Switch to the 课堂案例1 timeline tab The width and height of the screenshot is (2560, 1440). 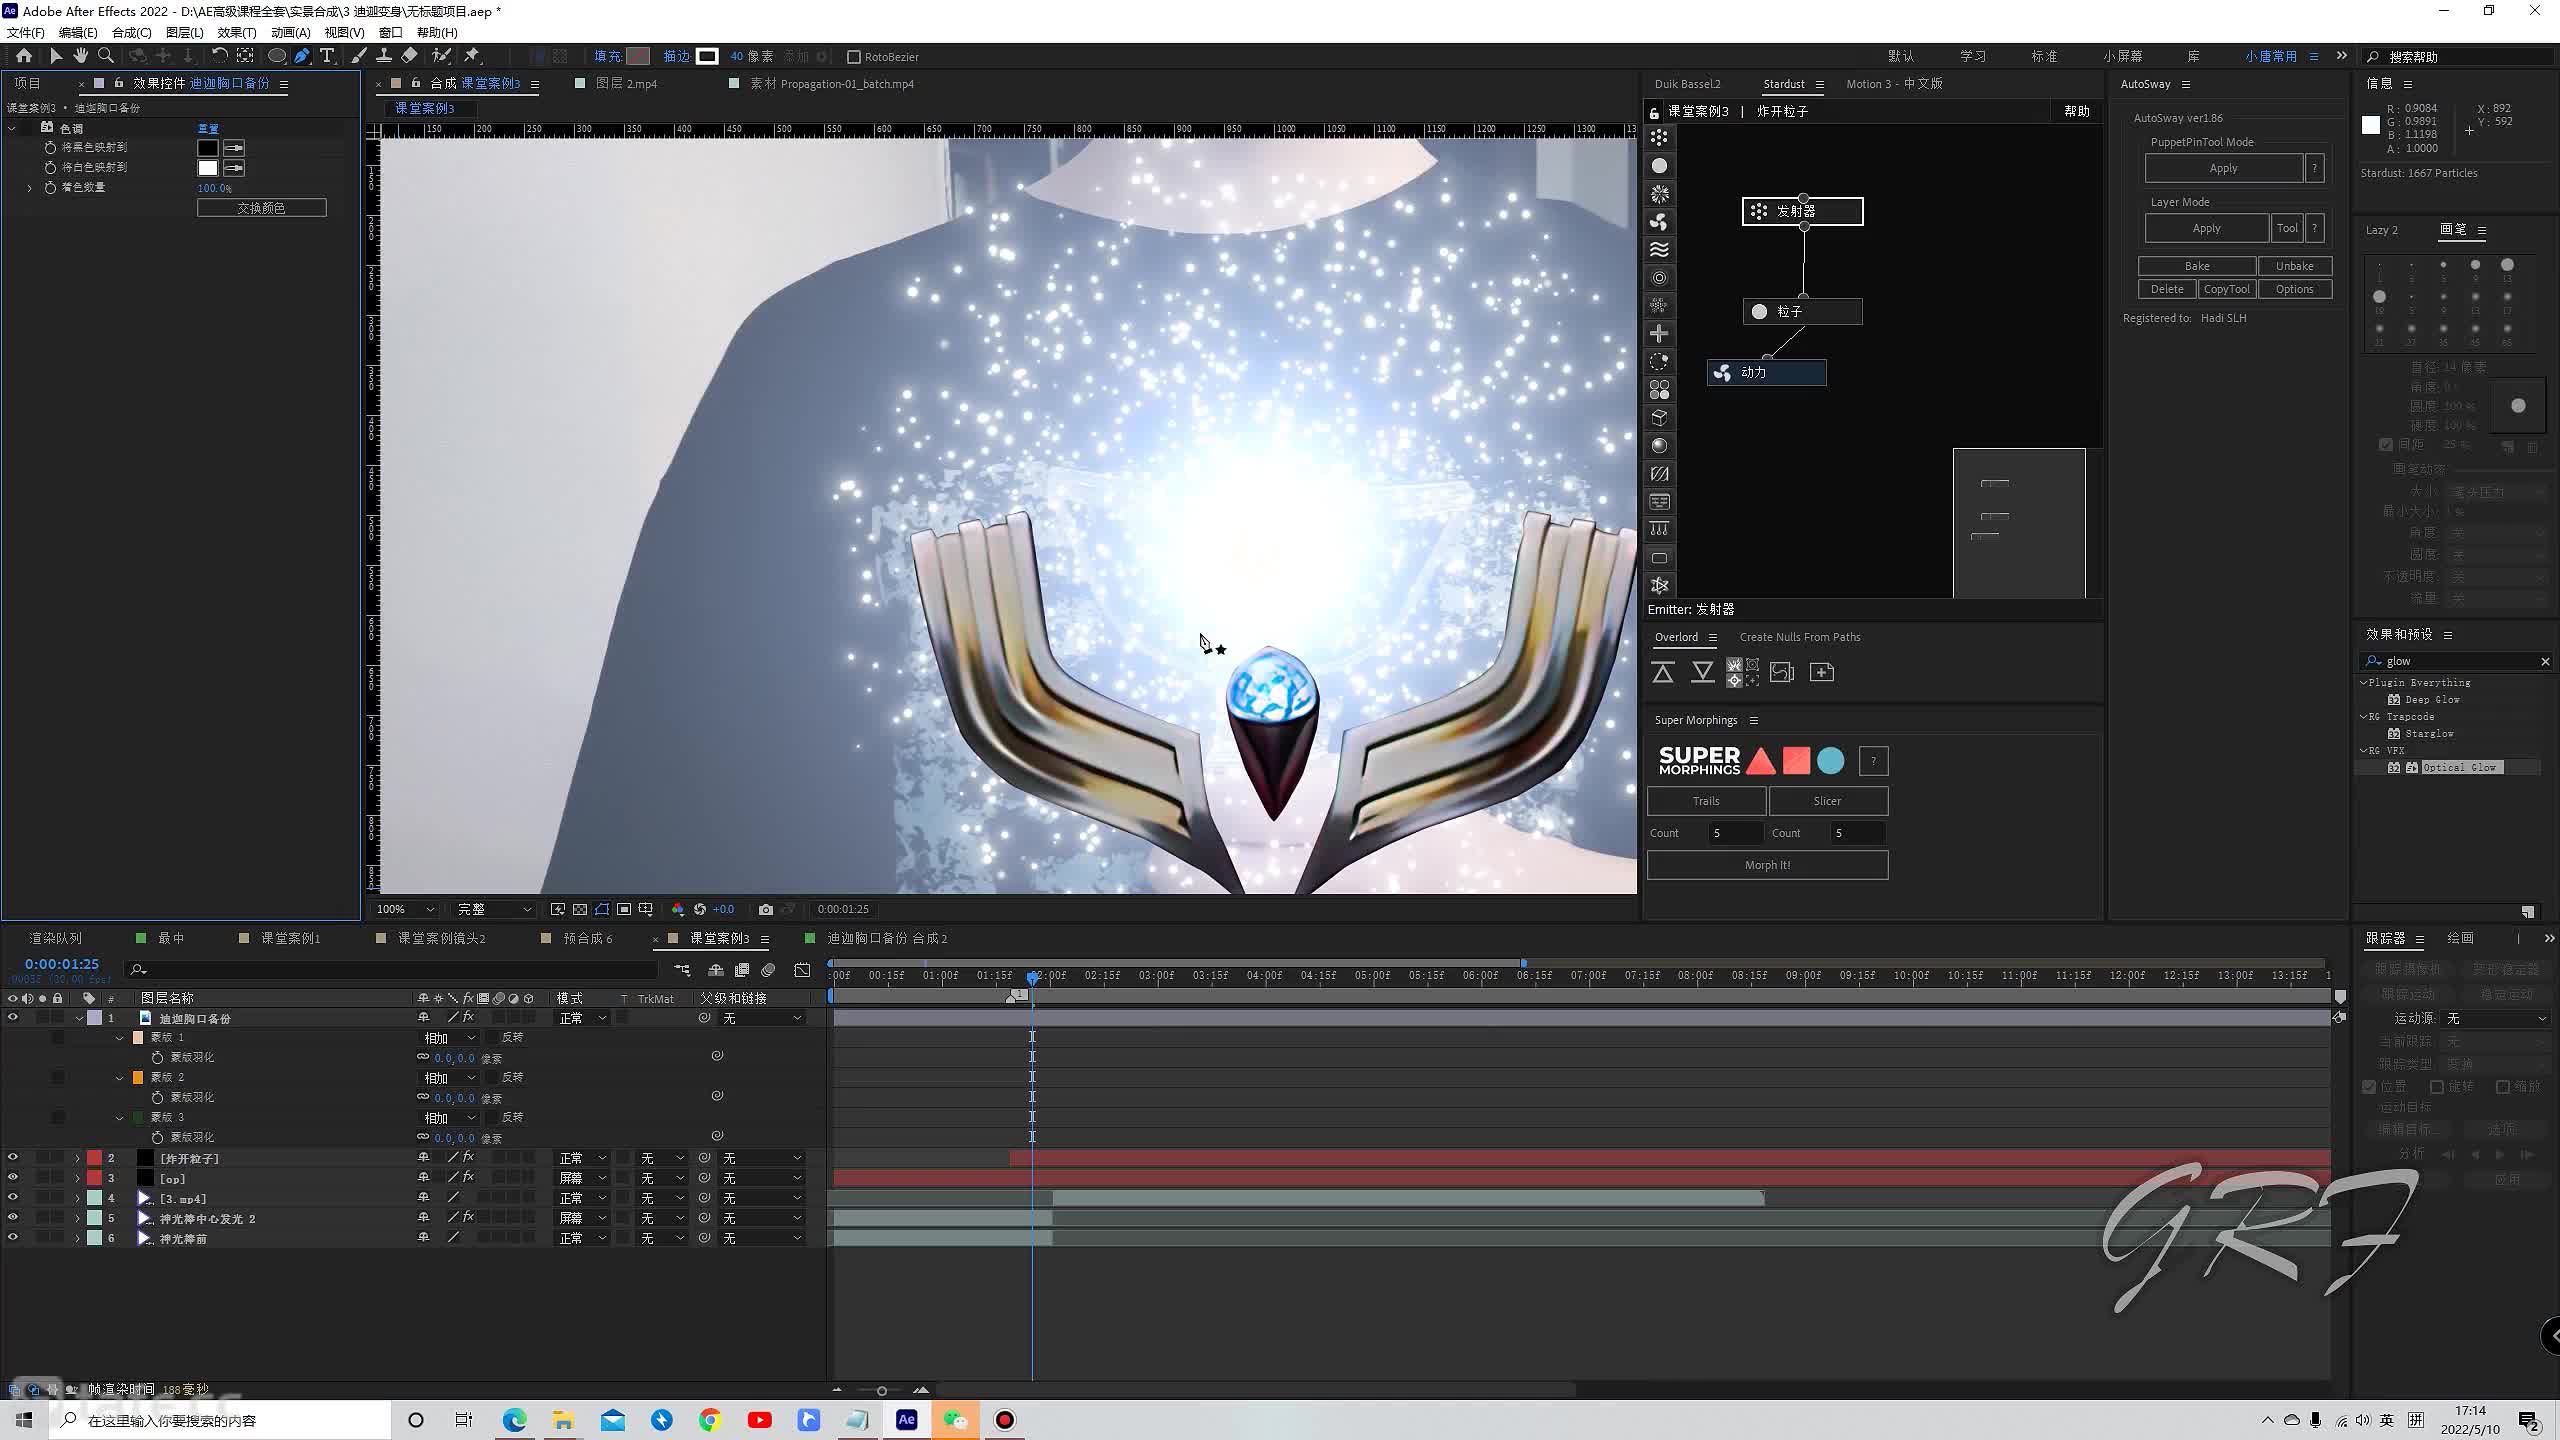tap(290, 938)
